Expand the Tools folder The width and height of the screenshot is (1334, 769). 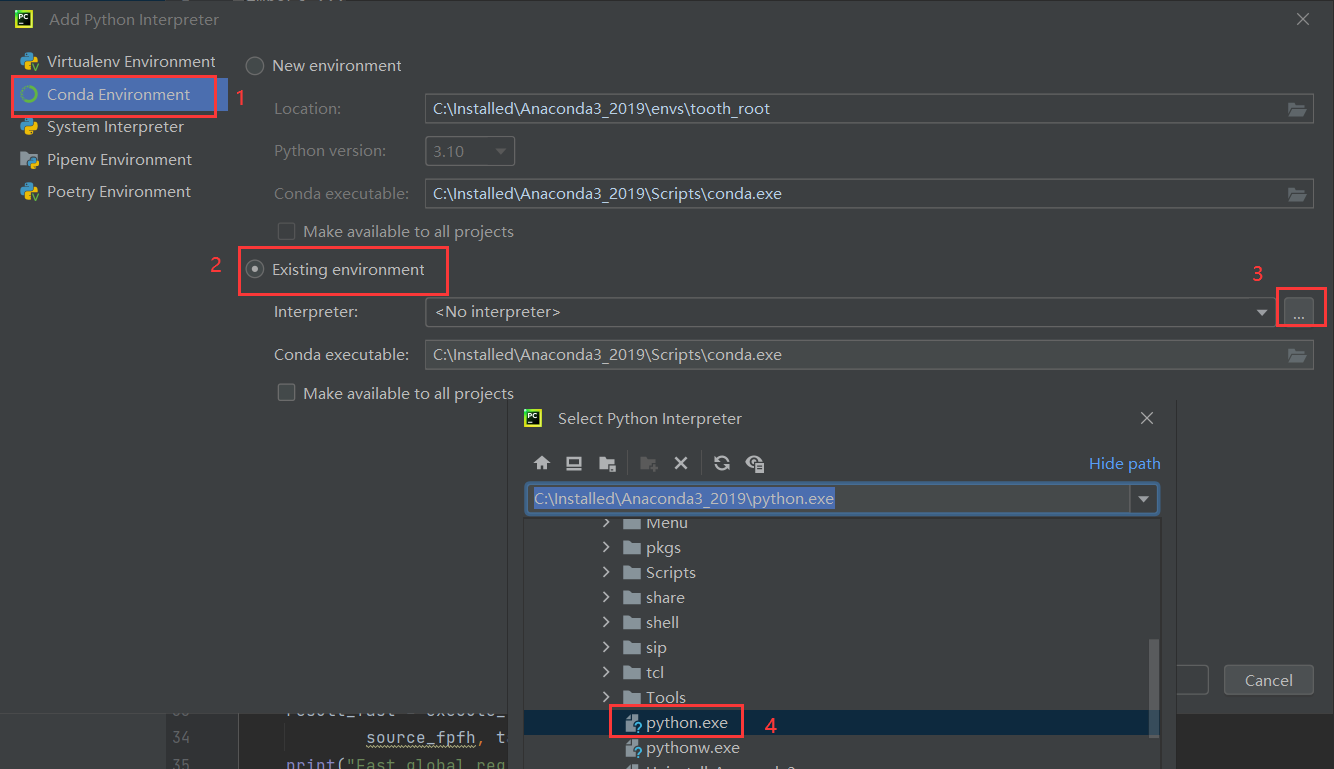(606, 697)
